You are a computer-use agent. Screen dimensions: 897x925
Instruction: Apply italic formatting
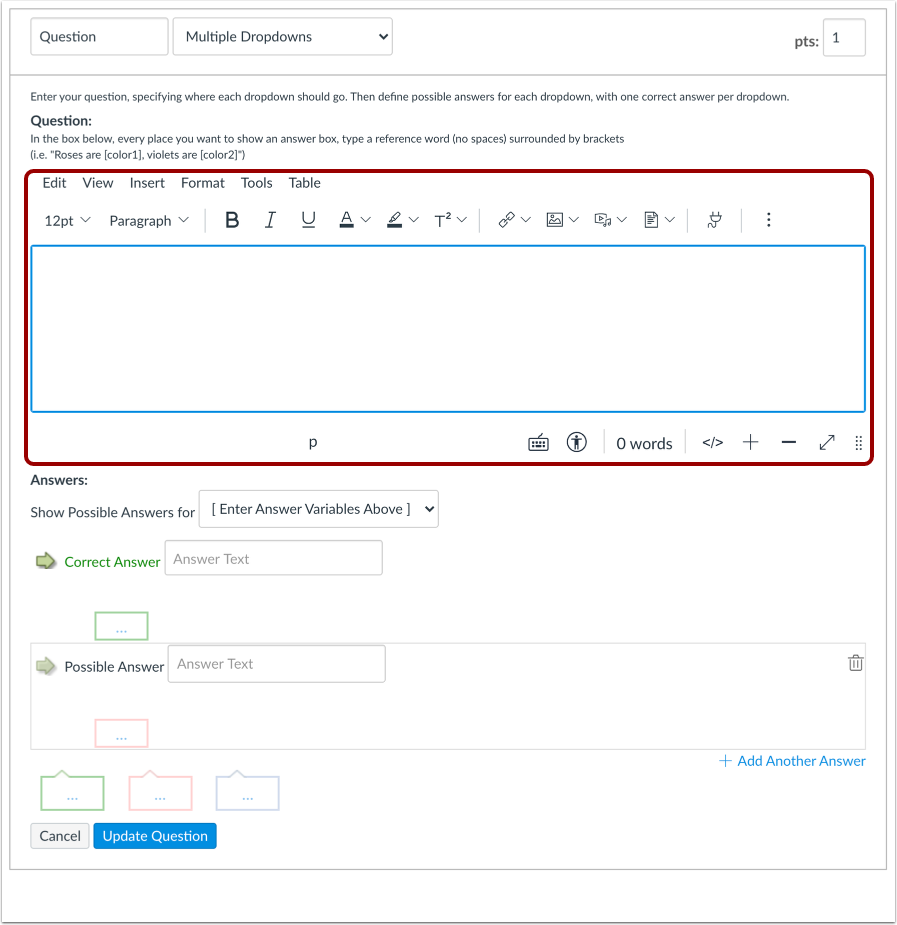click(x=270, y=219)
